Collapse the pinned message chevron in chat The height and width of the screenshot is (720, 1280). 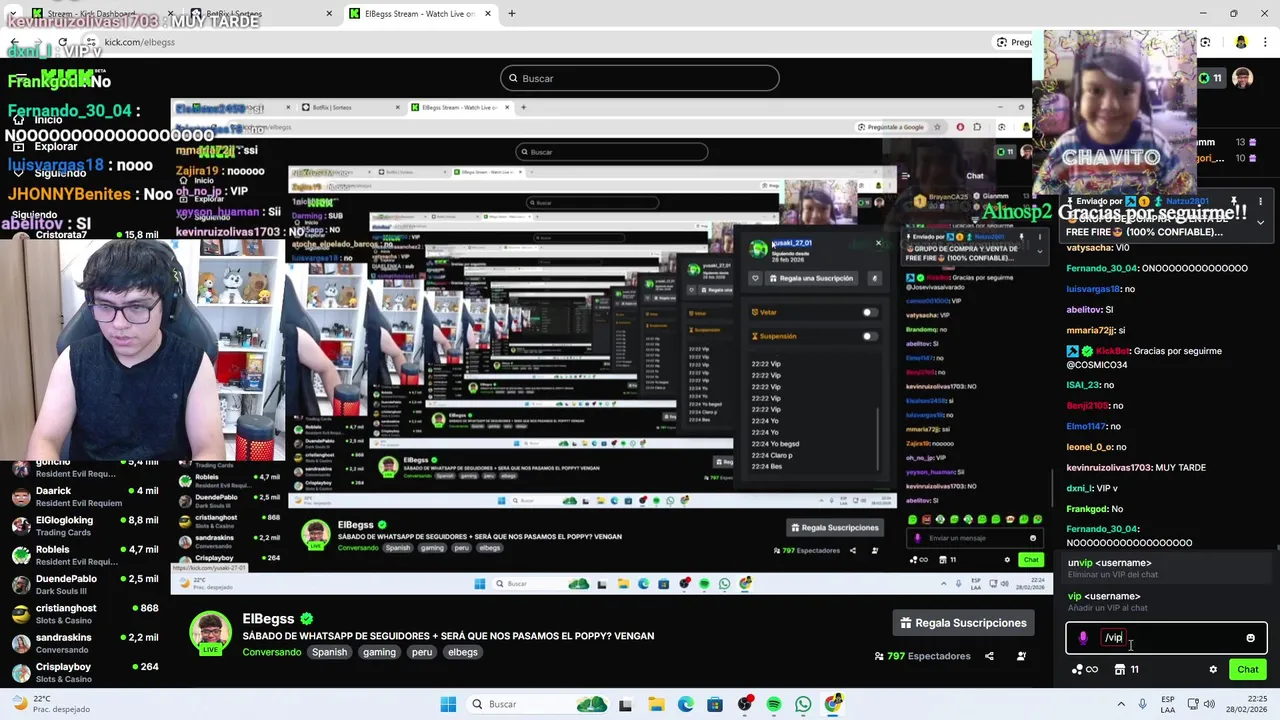pyautogui.click(x=1260, y=222)
